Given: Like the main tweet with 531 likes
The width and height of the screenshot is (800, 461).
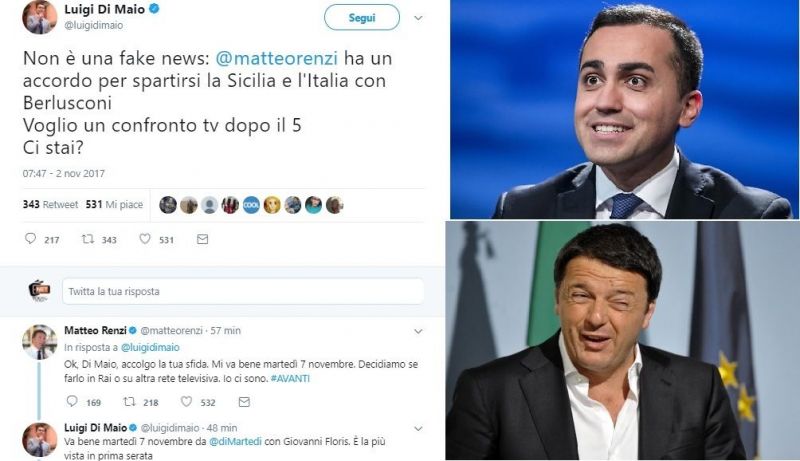Looking at the screenshot, I should (x=145, y=239).
